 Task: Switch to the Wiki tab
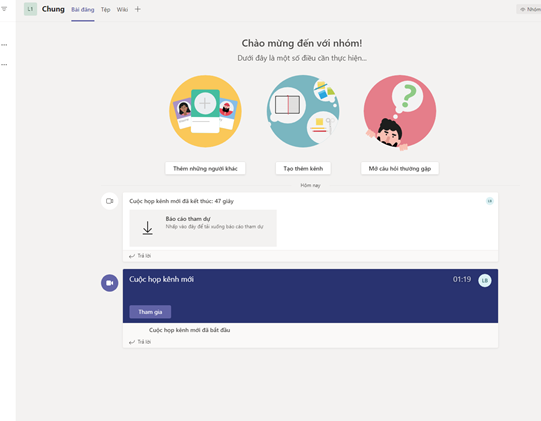tap(122, 10)
